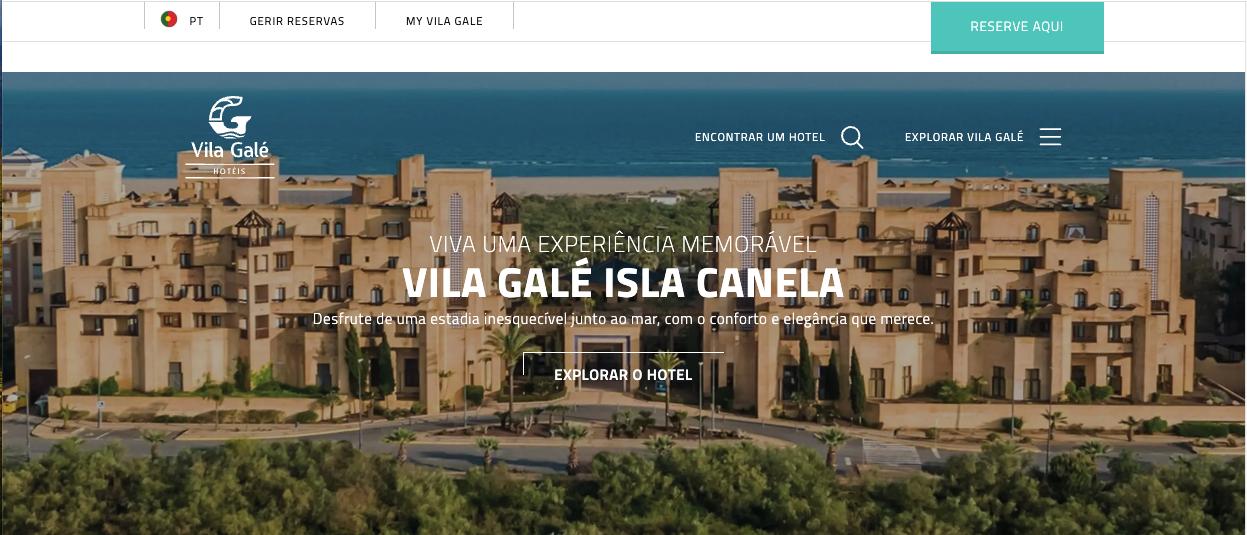1247x535 pixels.
Task: Expand the Explorar Vila Galé menu label
Action: [964, 137]
